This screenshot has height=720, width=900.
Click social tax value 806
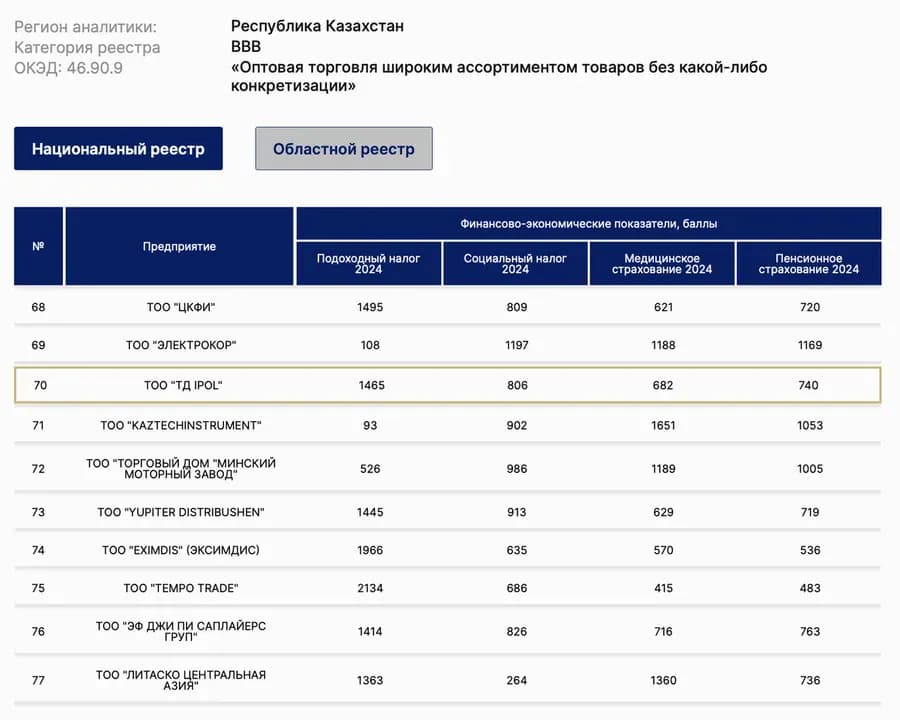pyautogui.click(x=517, y=385)
